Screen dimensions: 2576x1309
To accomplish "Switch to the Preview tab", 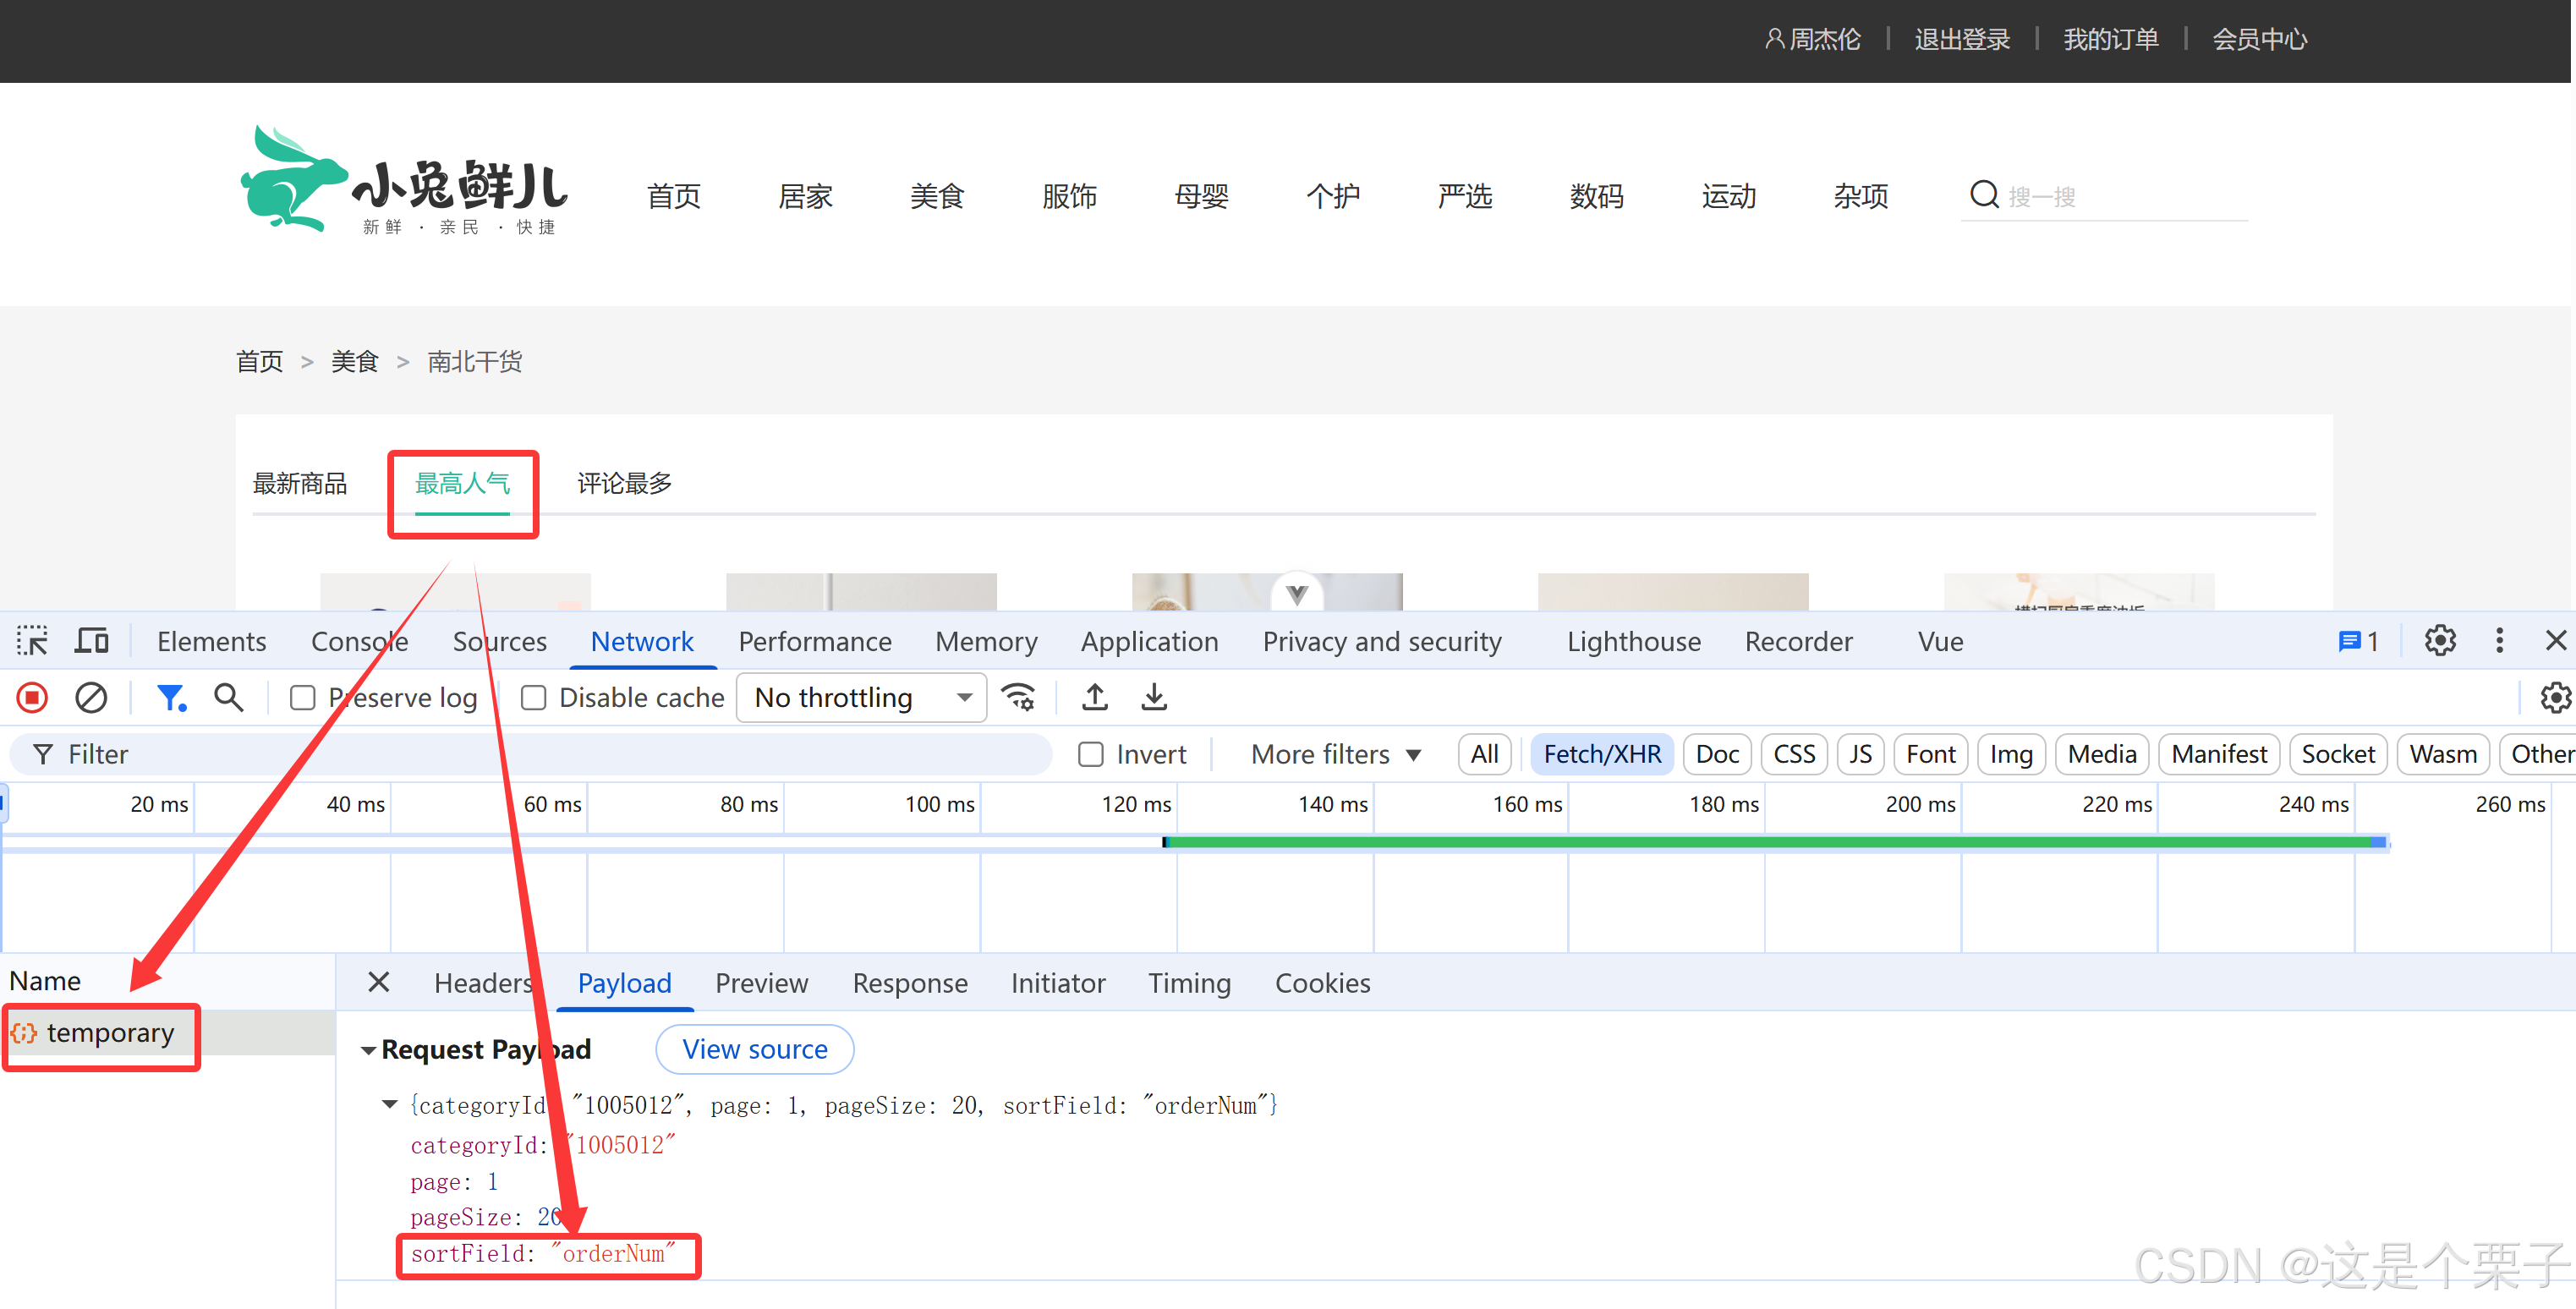I will point(761,983).
